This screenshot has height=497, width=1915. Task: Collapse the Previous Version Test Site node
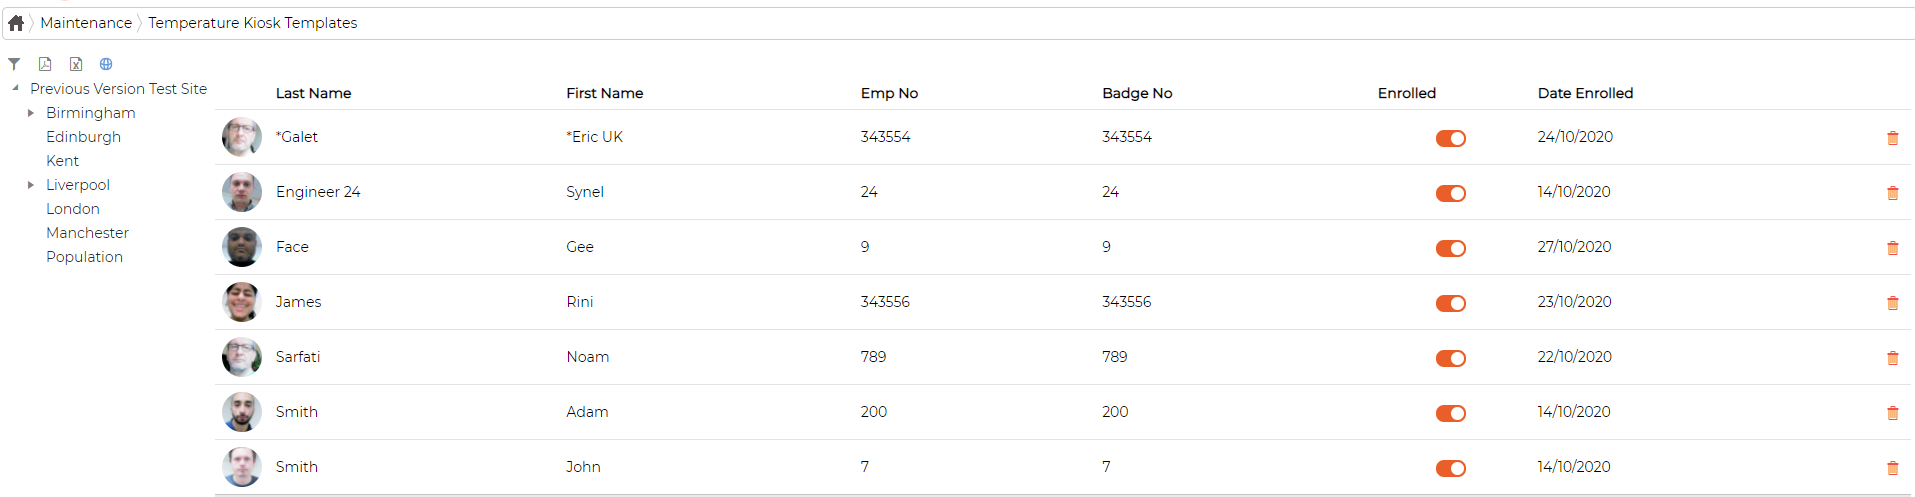(x=15, y=88)
